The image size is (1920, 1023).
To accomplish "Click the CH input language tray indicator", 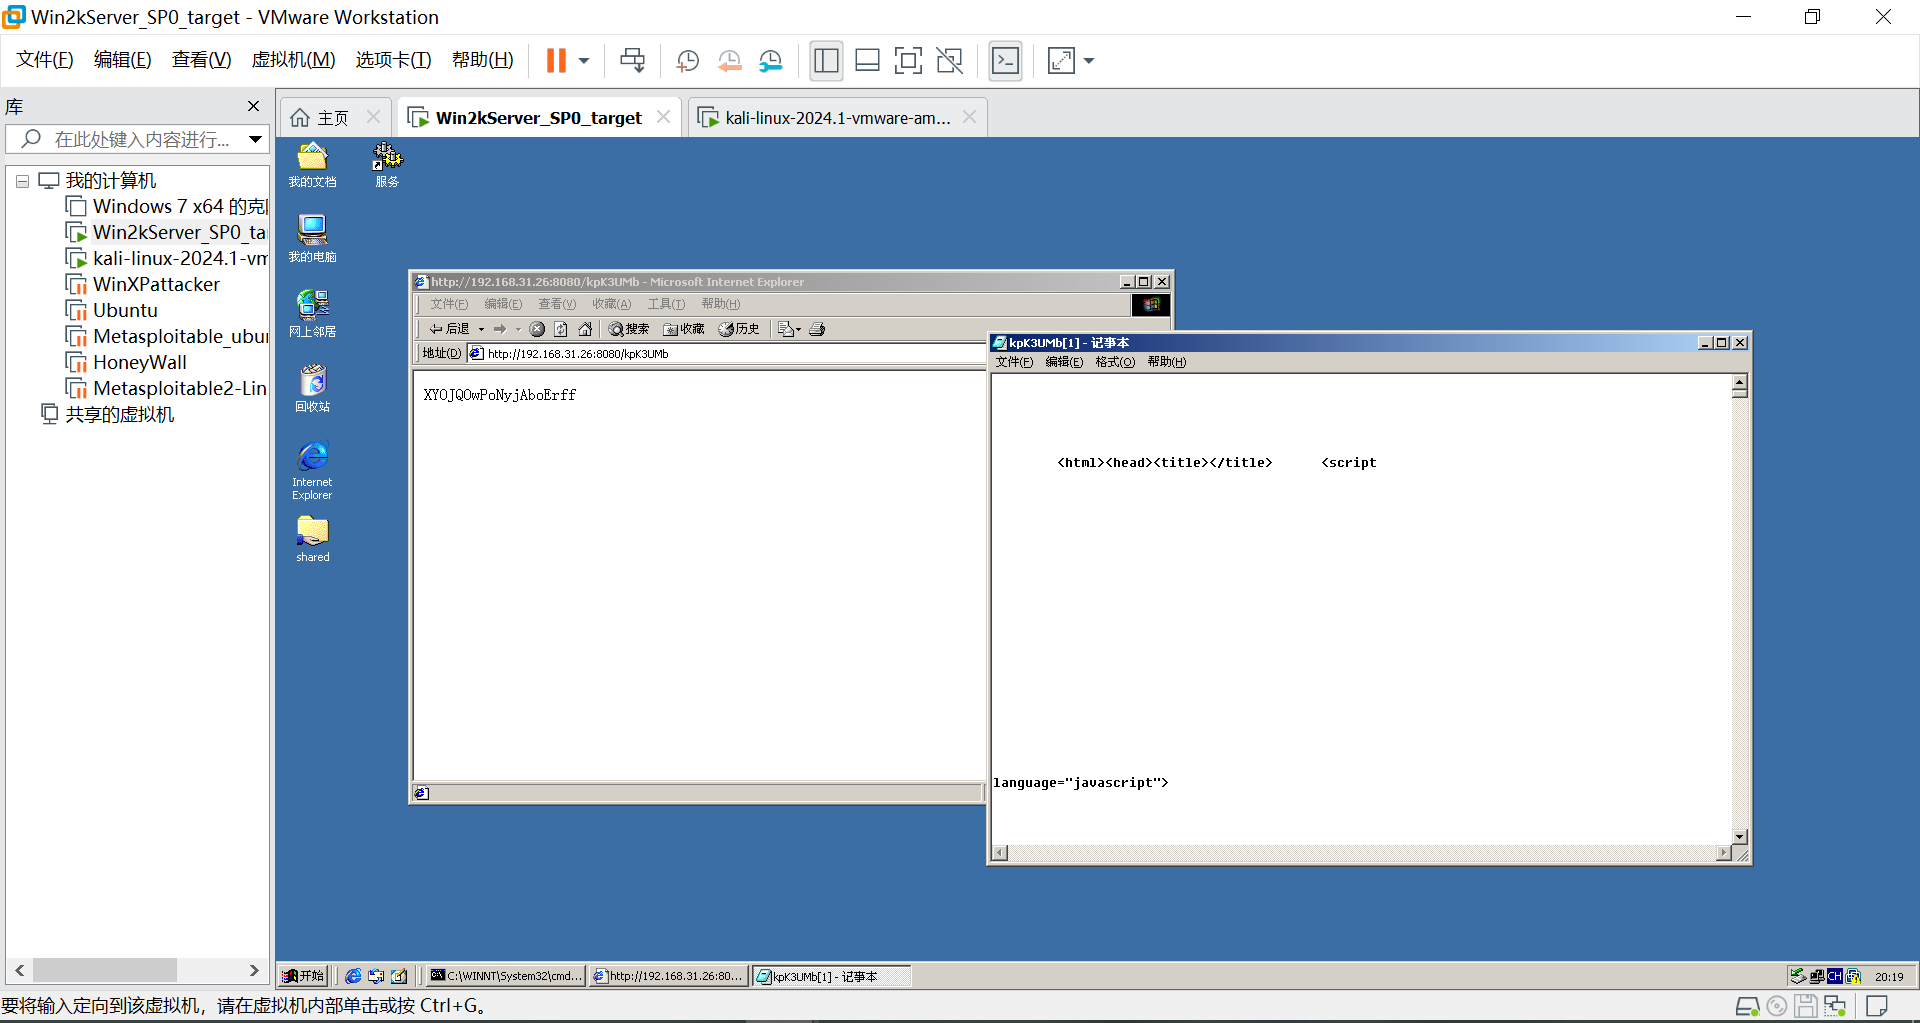I will tap(1834, 976).
